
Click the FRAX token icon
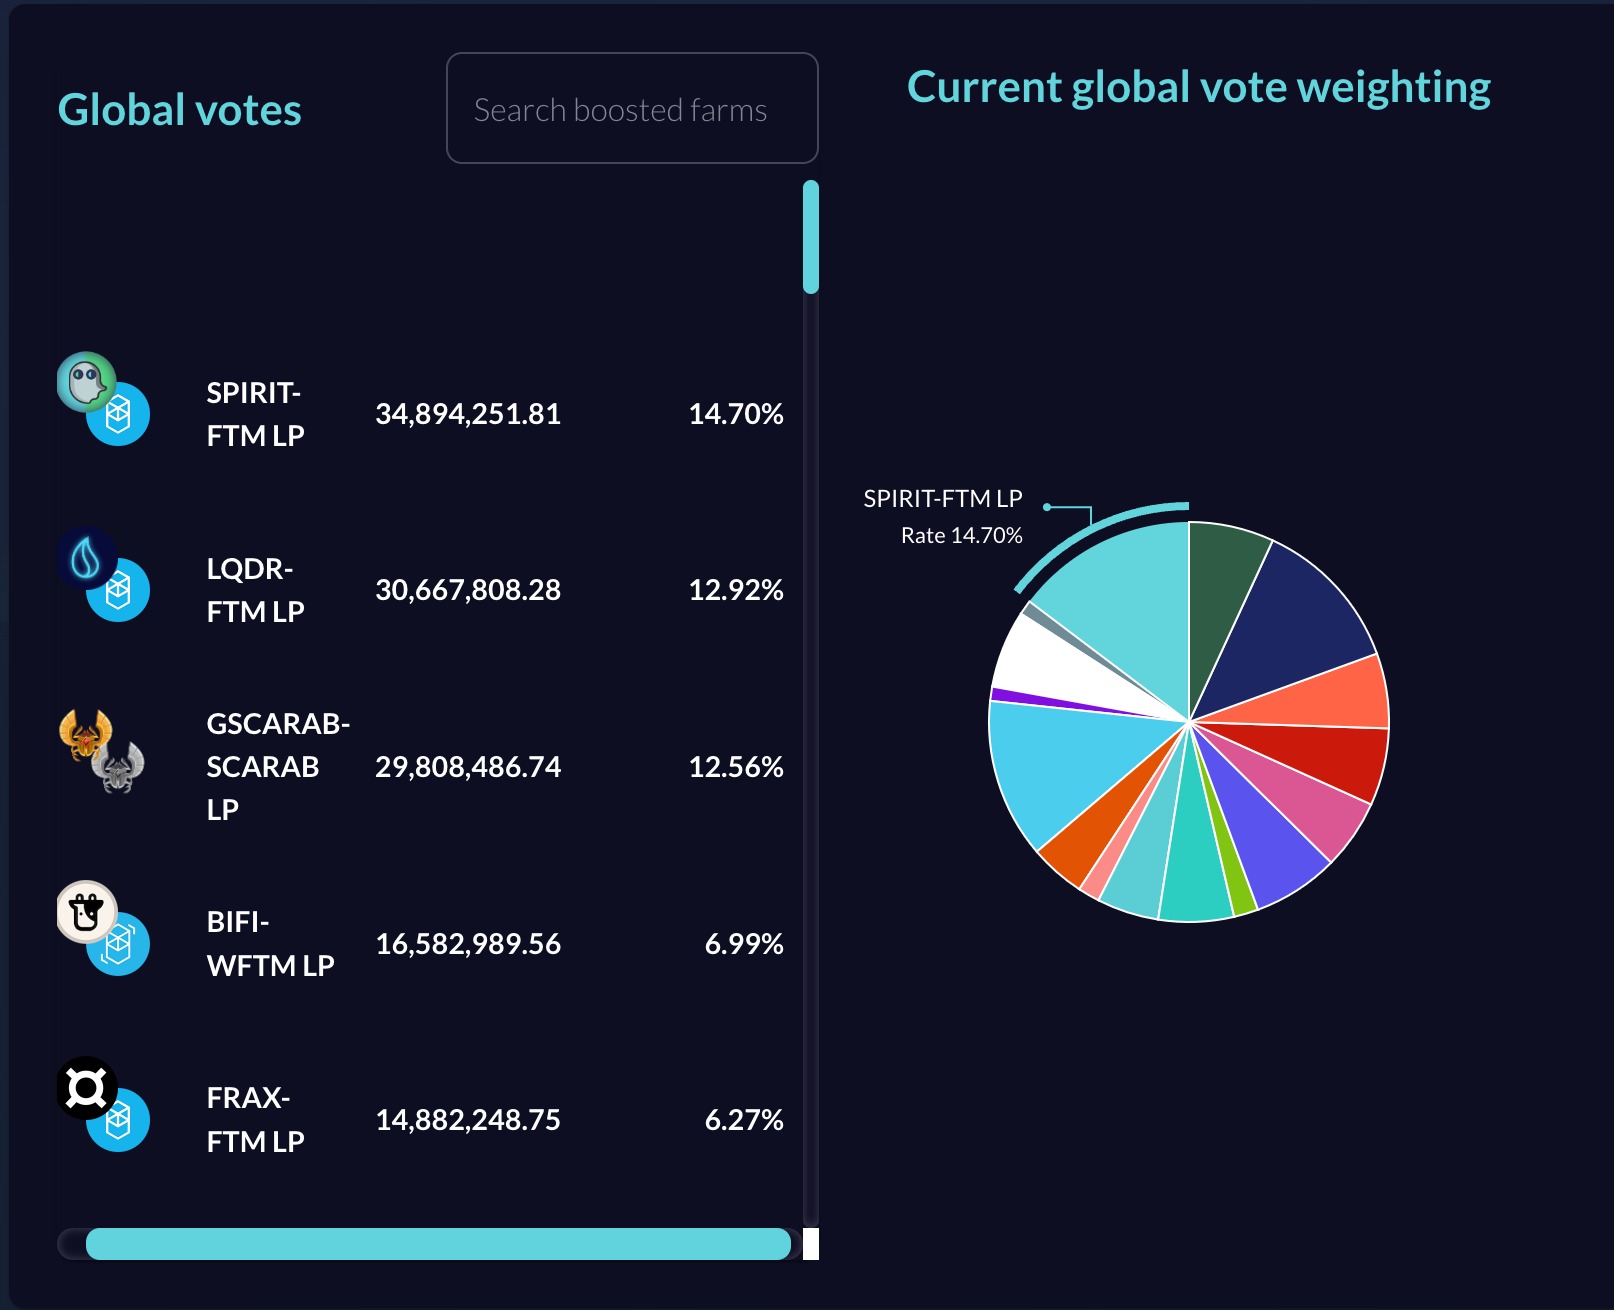86,1087
